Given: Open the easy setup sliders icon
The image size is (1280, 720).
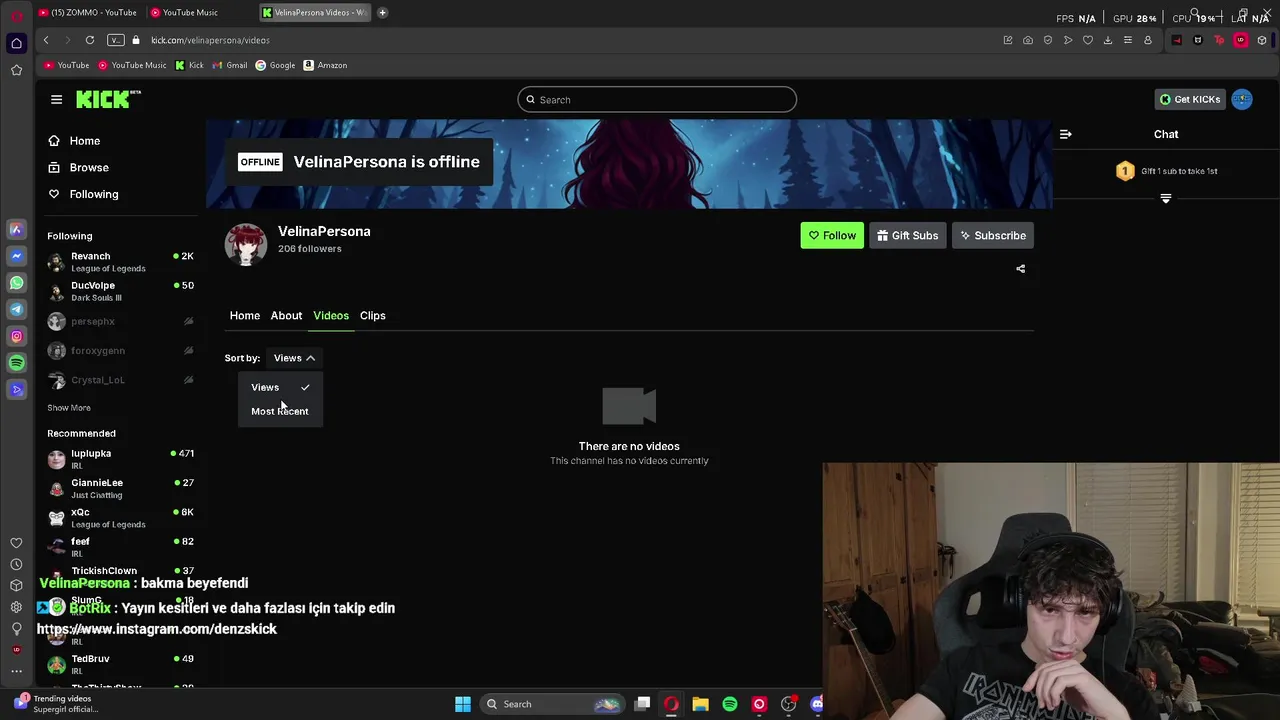Looking at the screenshot, I should pos(1128,40).
